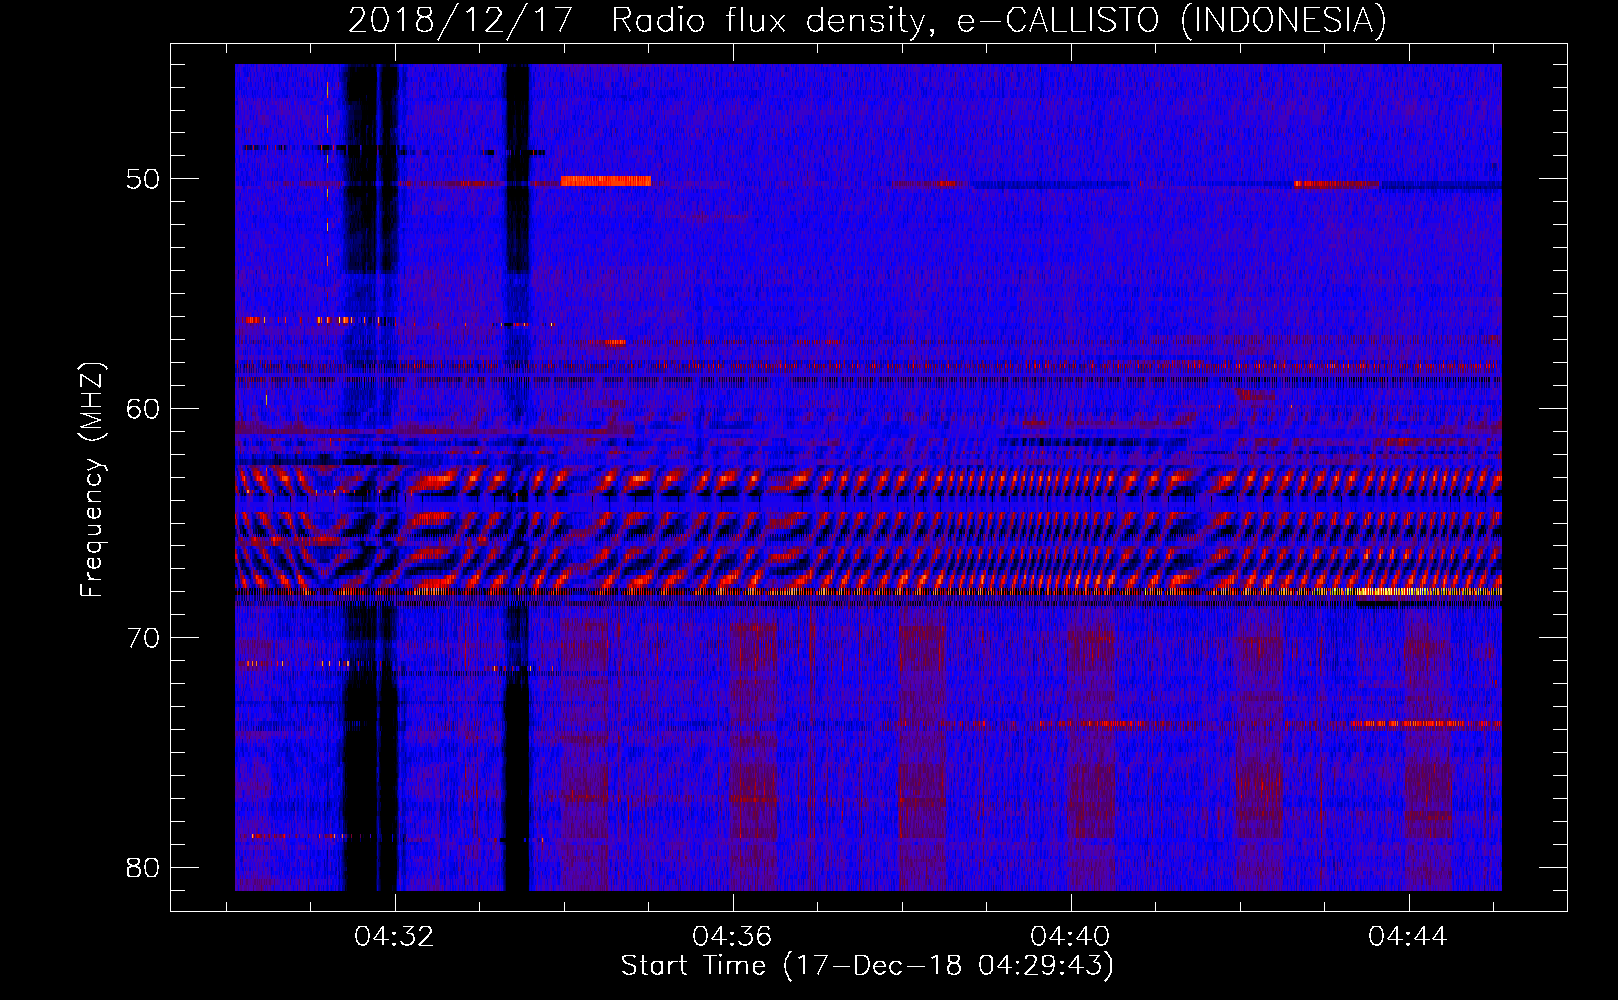This screenshot has width=1618, height=1000.
Task: Click the 04:40 time tick label
Action: pyautogui.click(x=1070, y=937)
